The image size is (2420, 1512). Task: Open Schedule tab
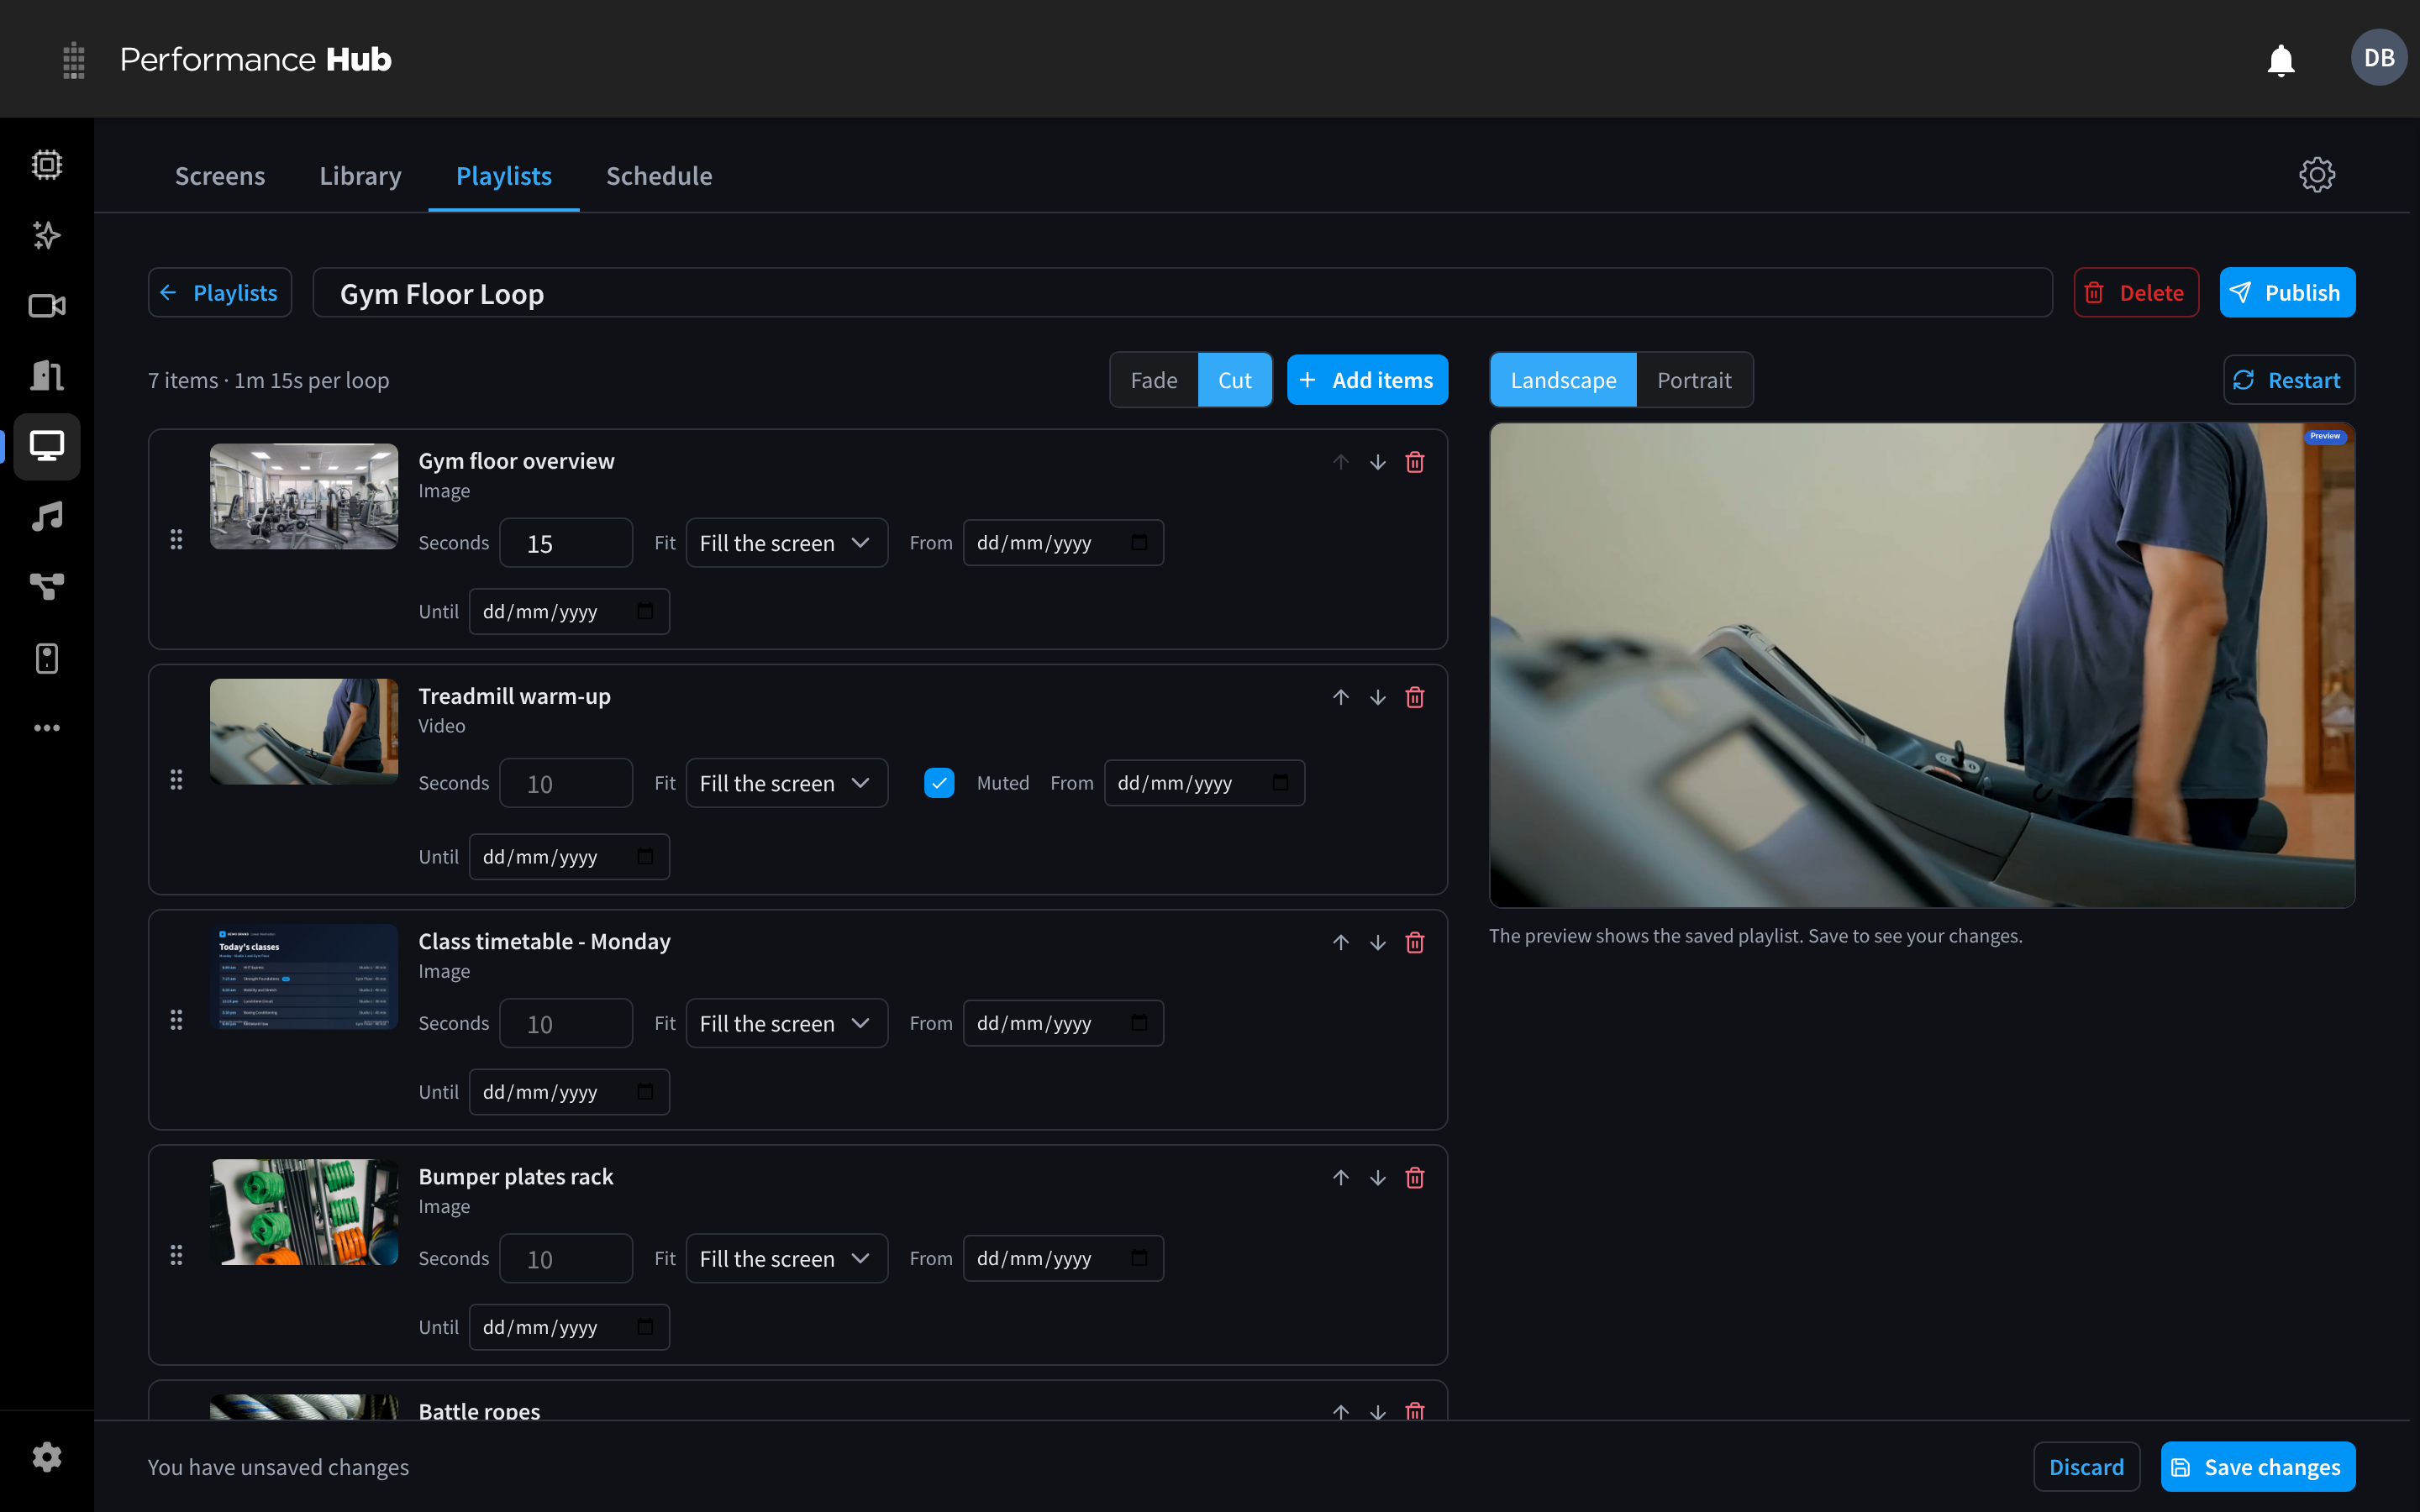[659, 176]
